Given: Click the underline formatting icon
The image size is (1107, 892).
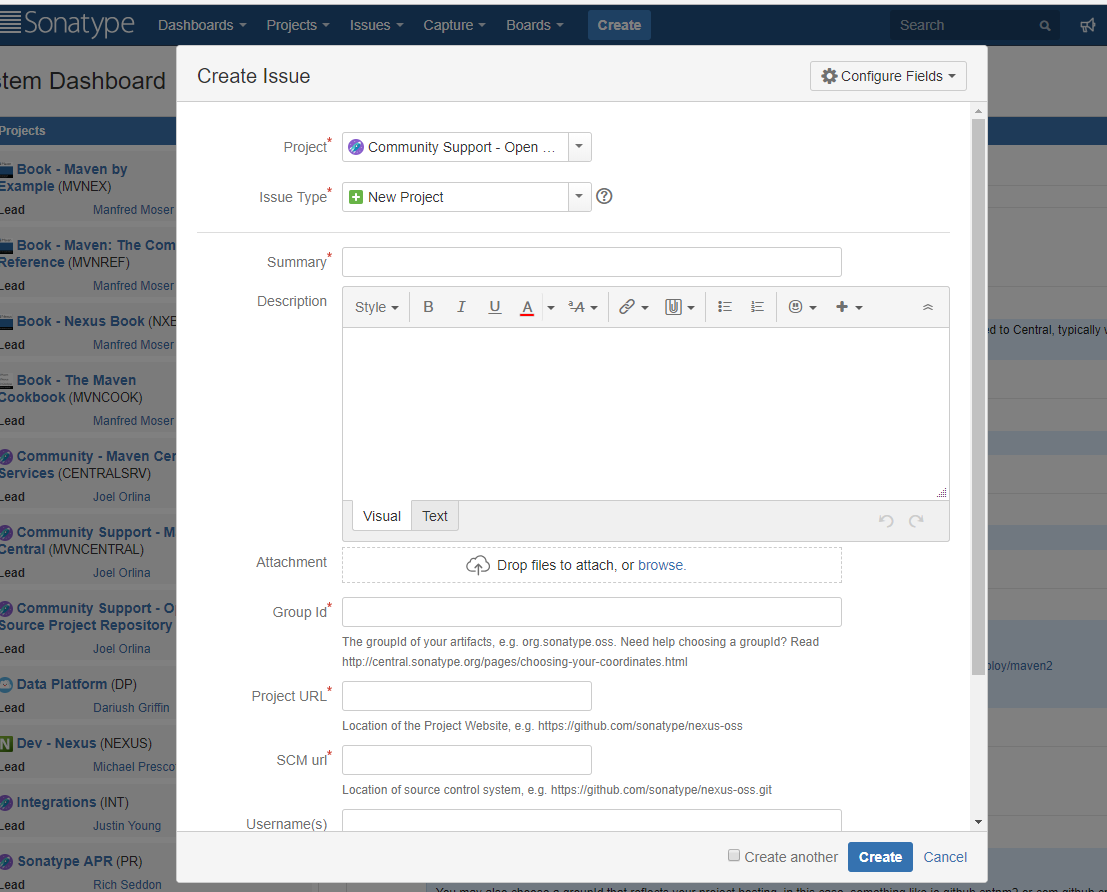Looking at the screenshot, I should tap(494, 307).
